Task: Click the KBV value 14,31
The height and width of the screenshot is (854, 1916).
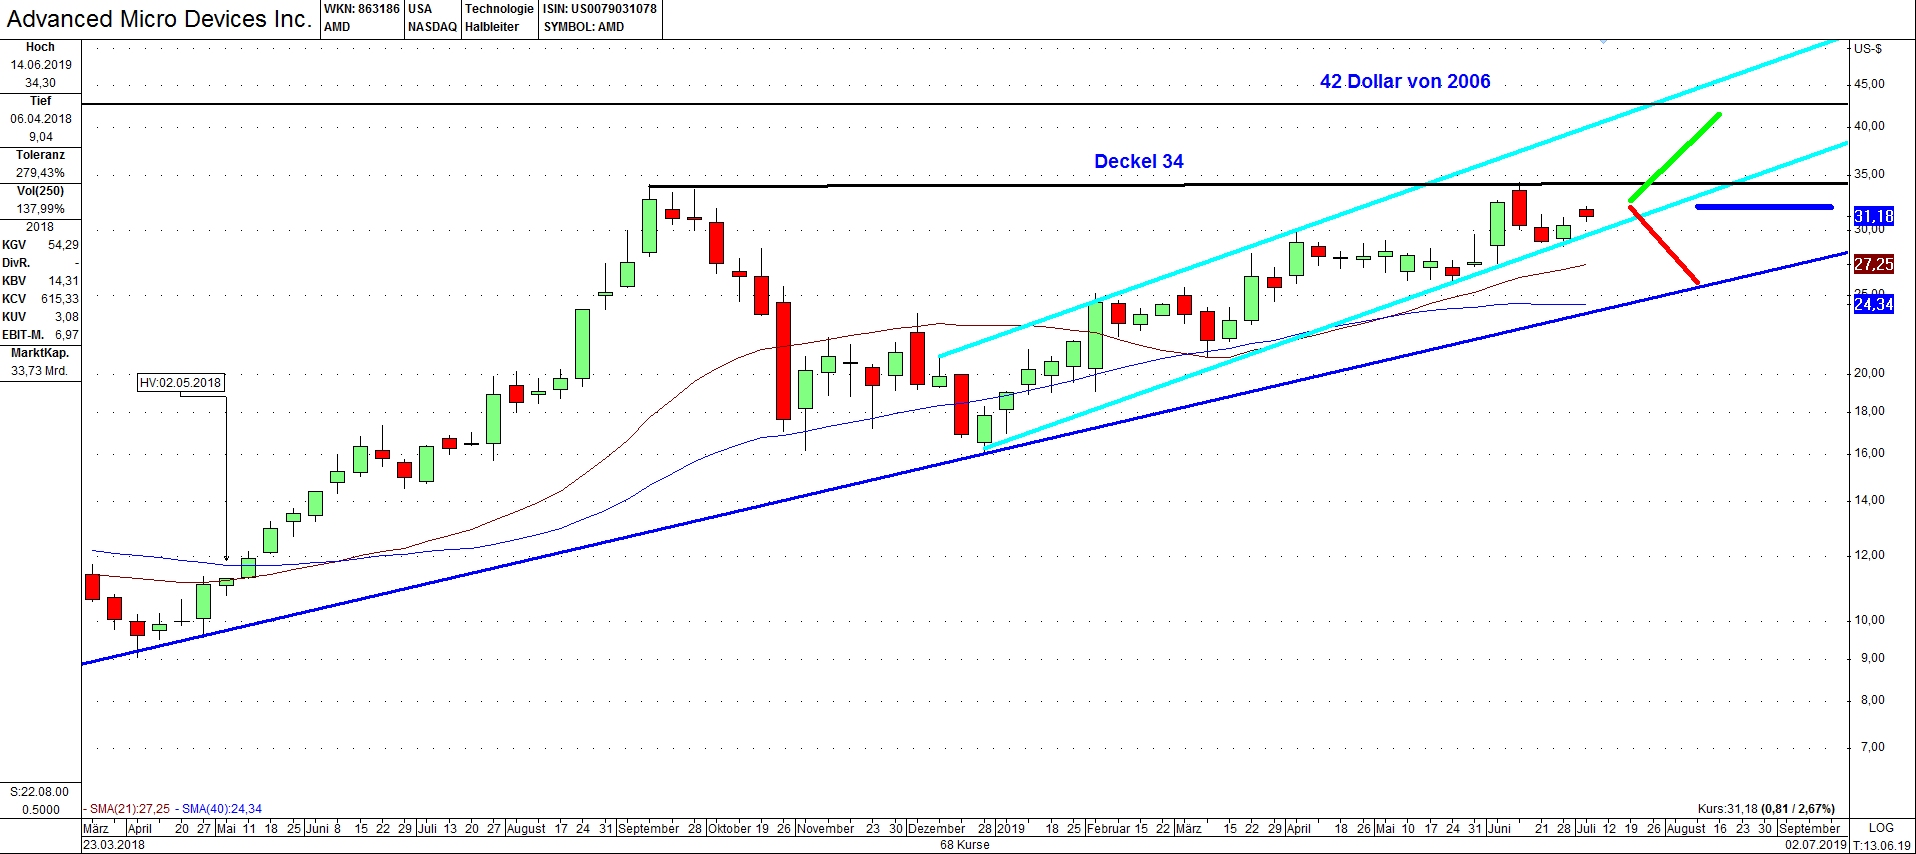Action: coord(63,281)
